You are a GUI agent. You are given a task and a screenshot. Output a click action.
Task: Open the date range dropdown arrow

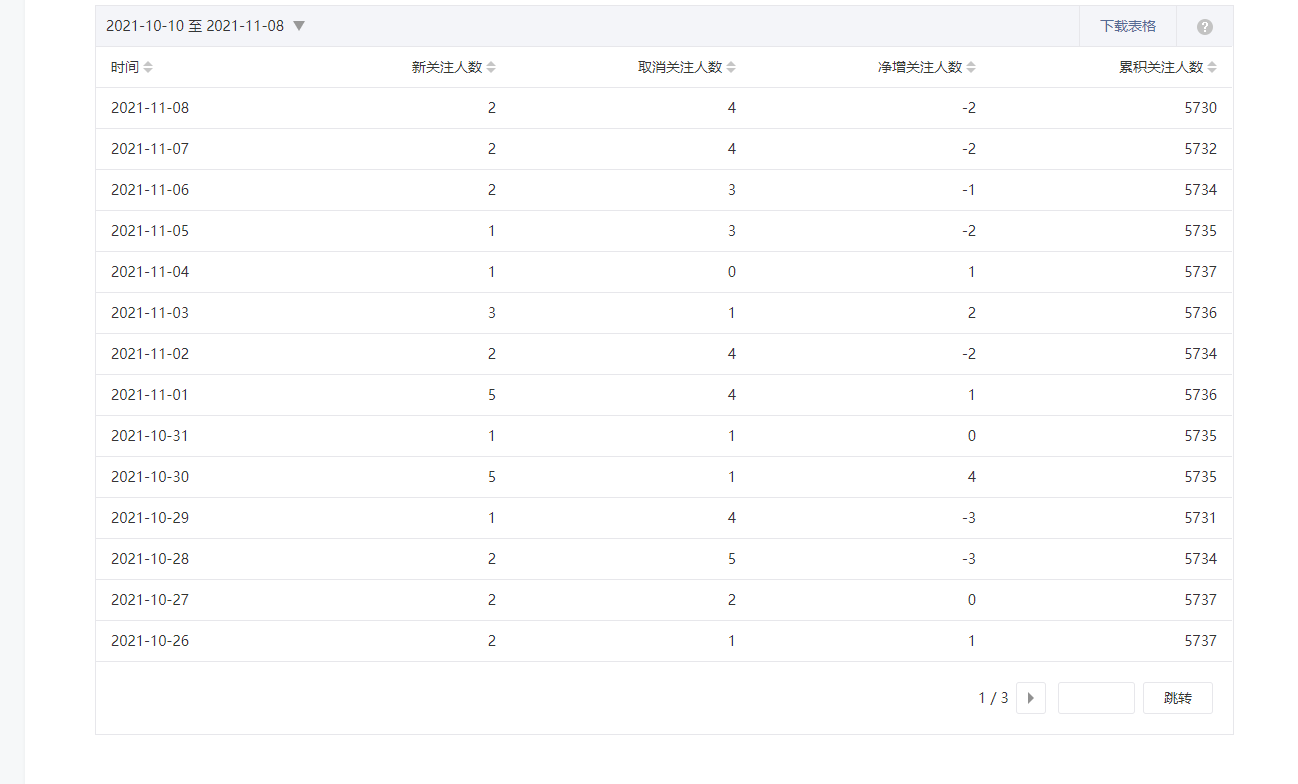click(x=299, y=26)
